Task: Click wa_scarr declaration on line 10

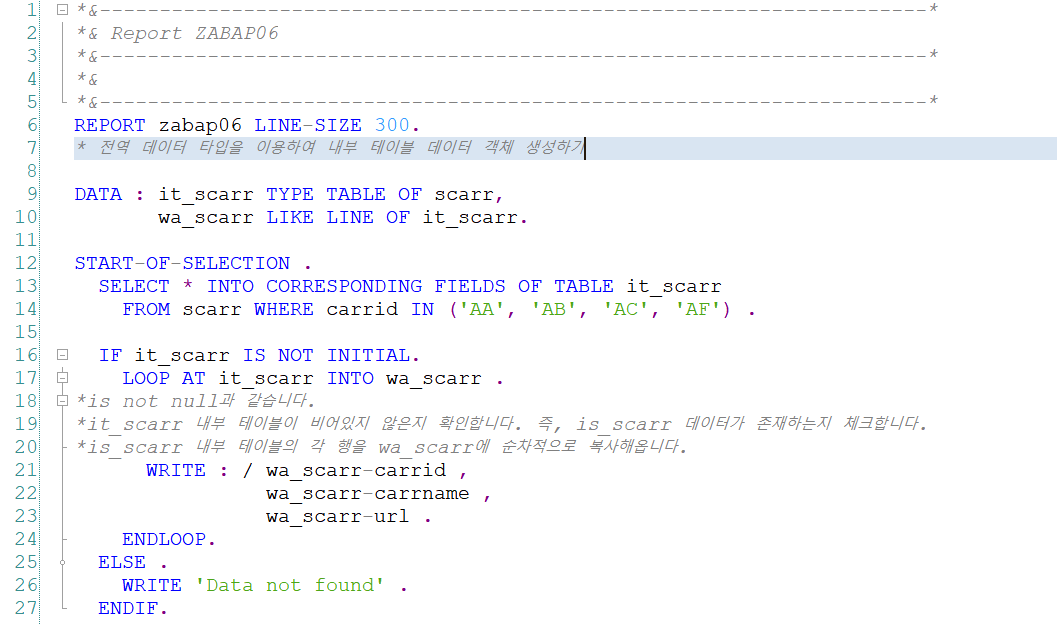Action: point(206,218)
